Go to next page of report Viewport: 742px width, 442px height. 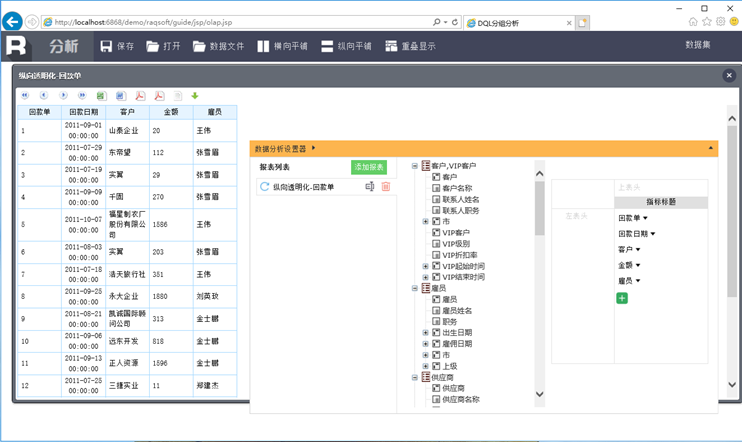tap(63, 96)
